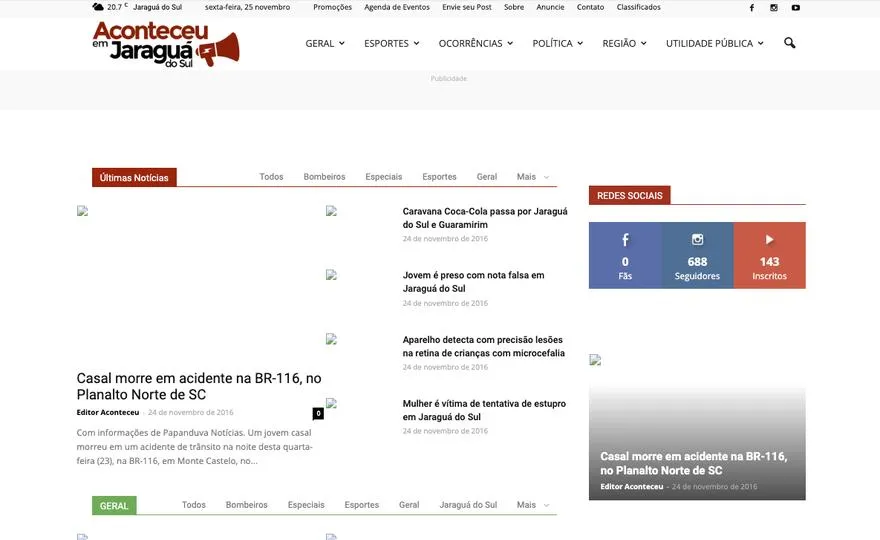880x540 pixels.
Task: Open sidebar Casal morre em acidente card title
Action: (x=694, y=463)
